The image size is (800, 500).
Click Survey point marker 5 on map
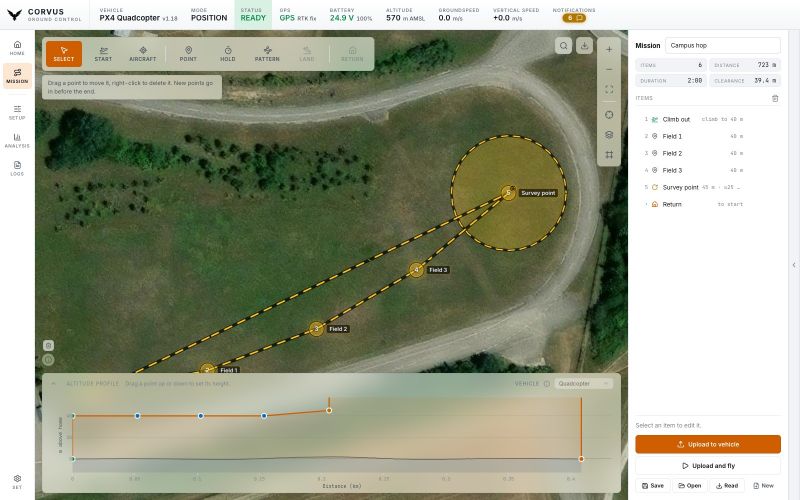pos(508,193)
